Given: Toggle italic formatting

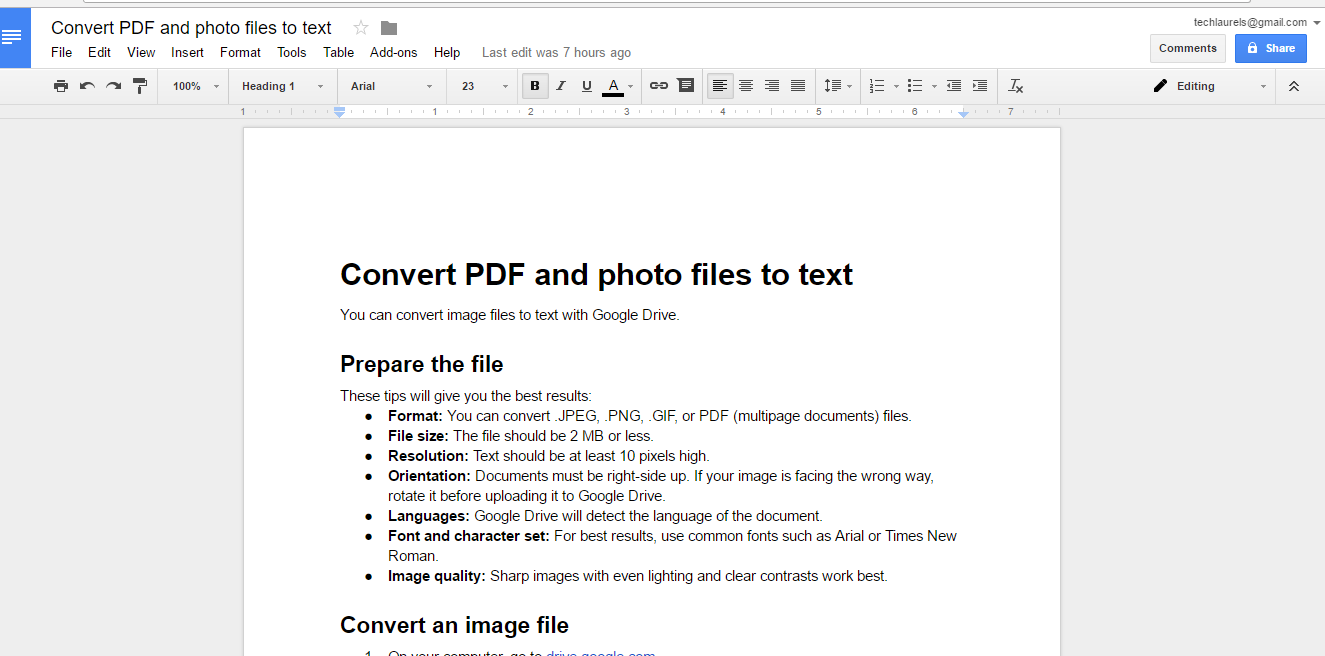Looking at the screenshot, I should (561, 86).
